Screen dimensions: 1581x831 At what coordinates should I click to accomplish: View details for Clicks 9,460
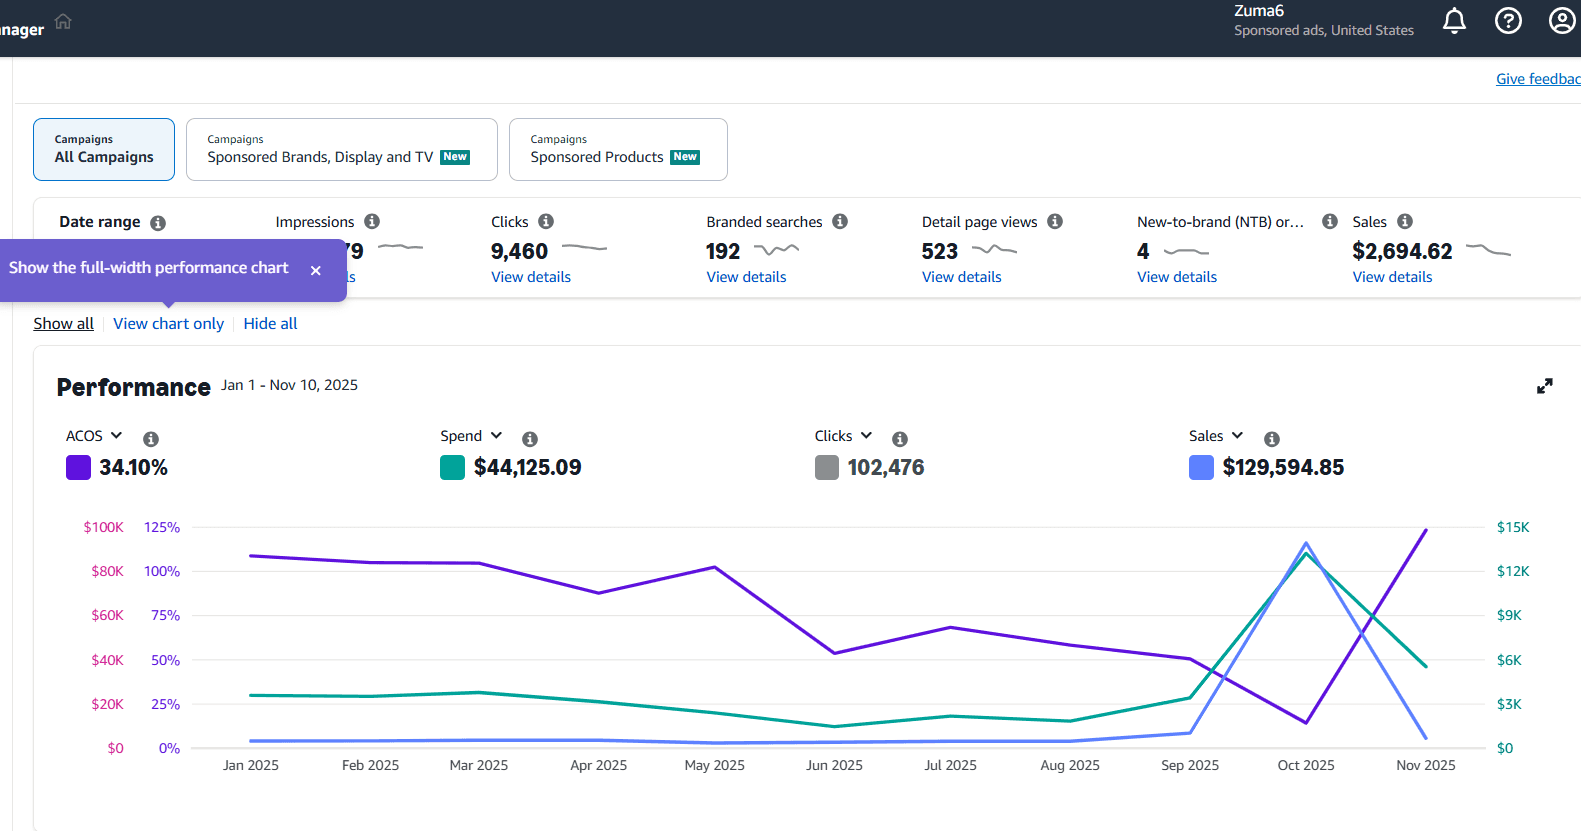point(531,277)
